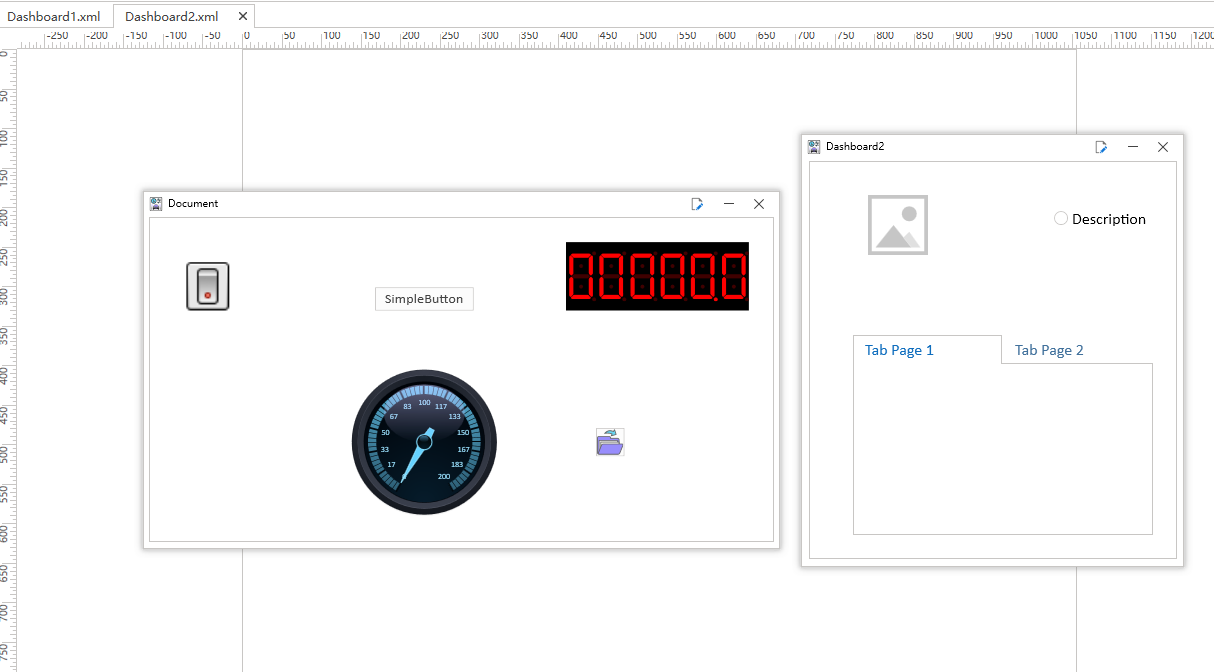Switch to Tab Page 2
1214x672 pixels.
click(x=1049, y=350)
